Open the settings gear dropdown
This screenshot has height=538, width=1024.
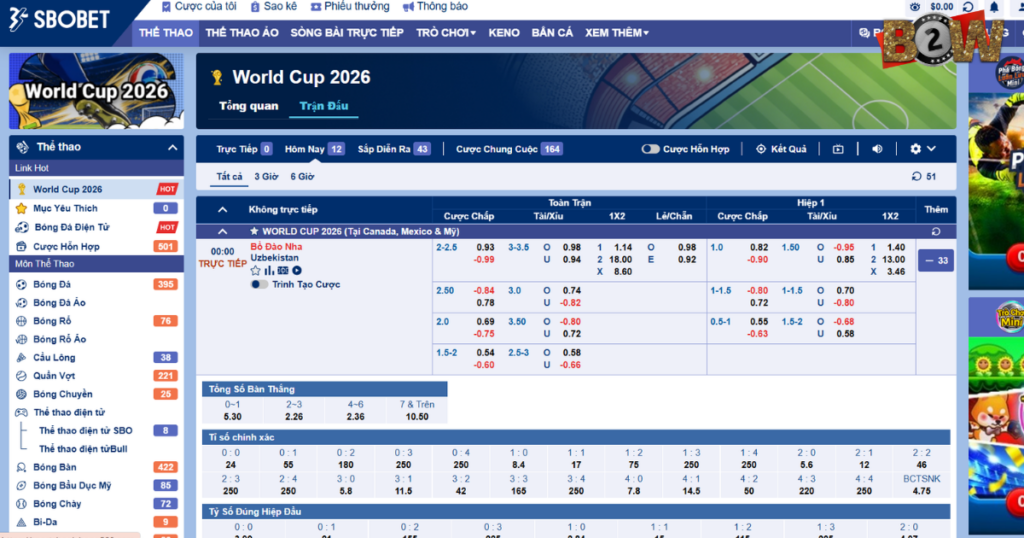(x=923, y=149)
